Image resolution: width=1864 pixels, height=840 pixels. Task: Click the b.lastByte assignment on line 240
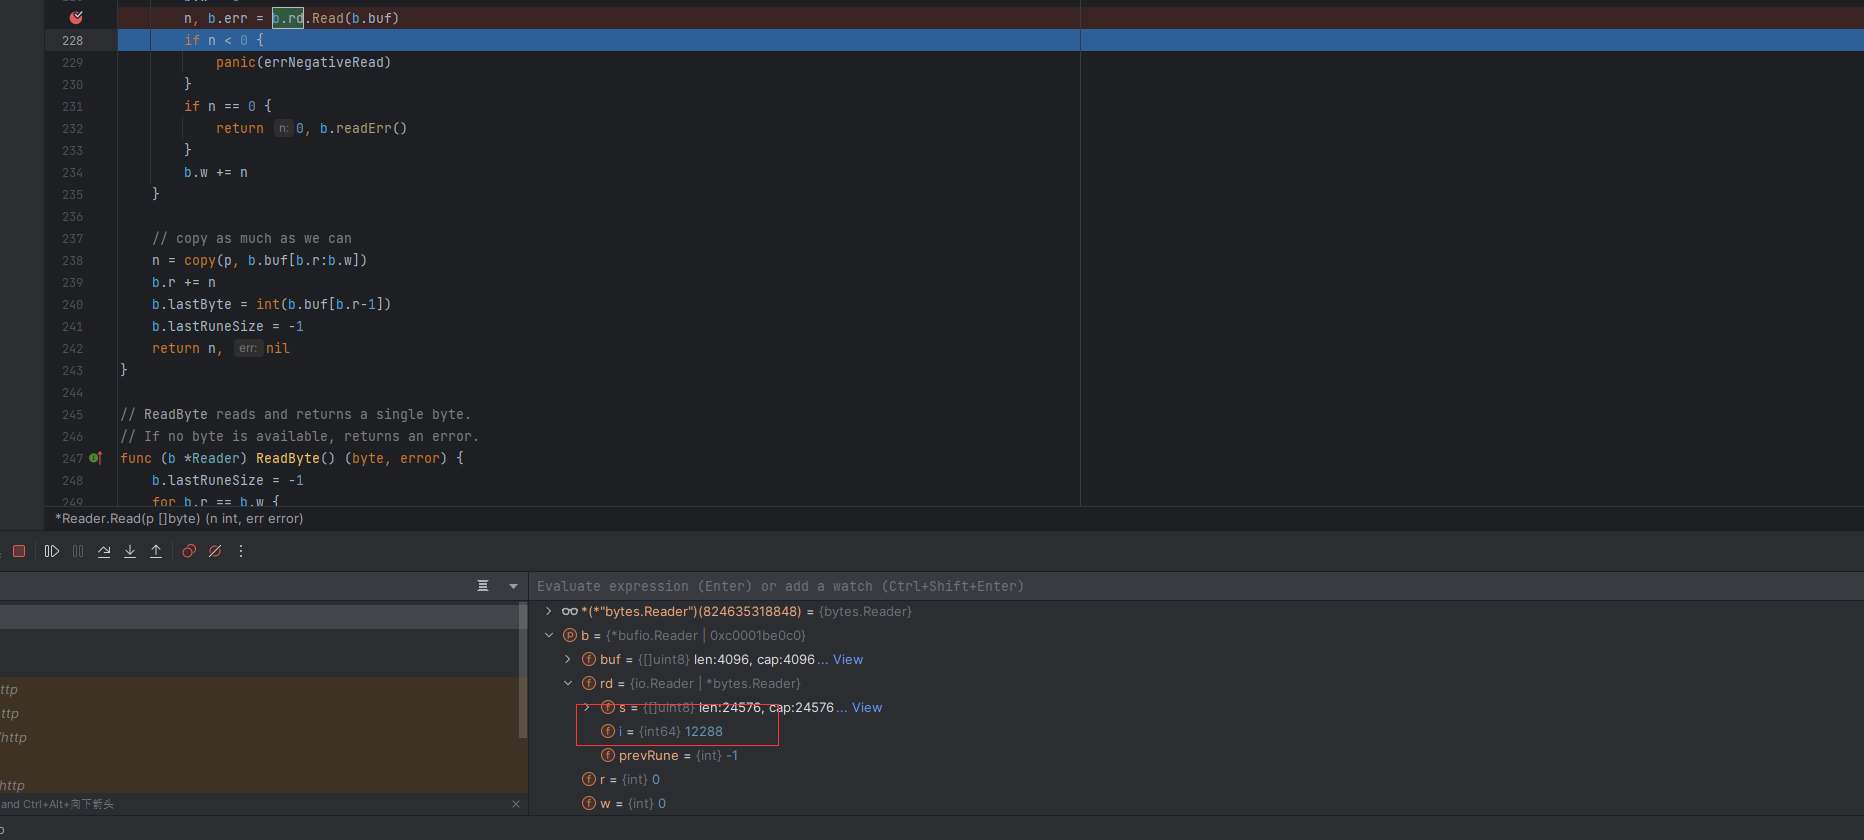[x=271, y=304]
